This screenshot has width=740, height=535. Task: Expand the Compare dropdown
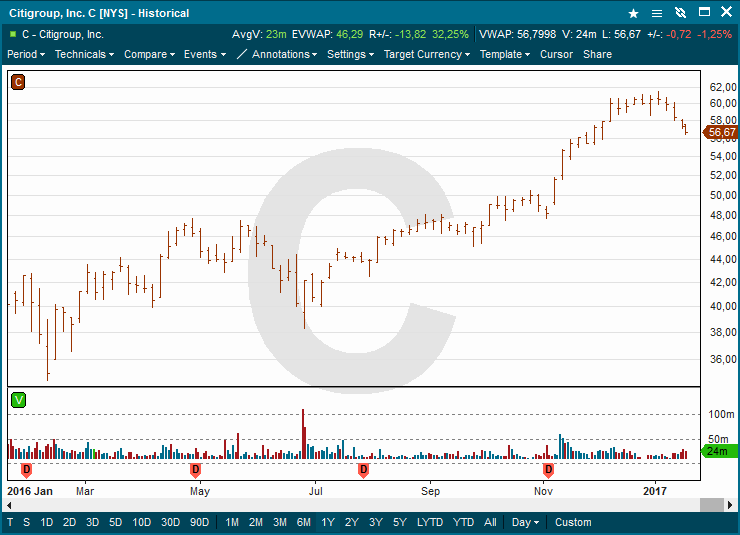click(149, 54)
